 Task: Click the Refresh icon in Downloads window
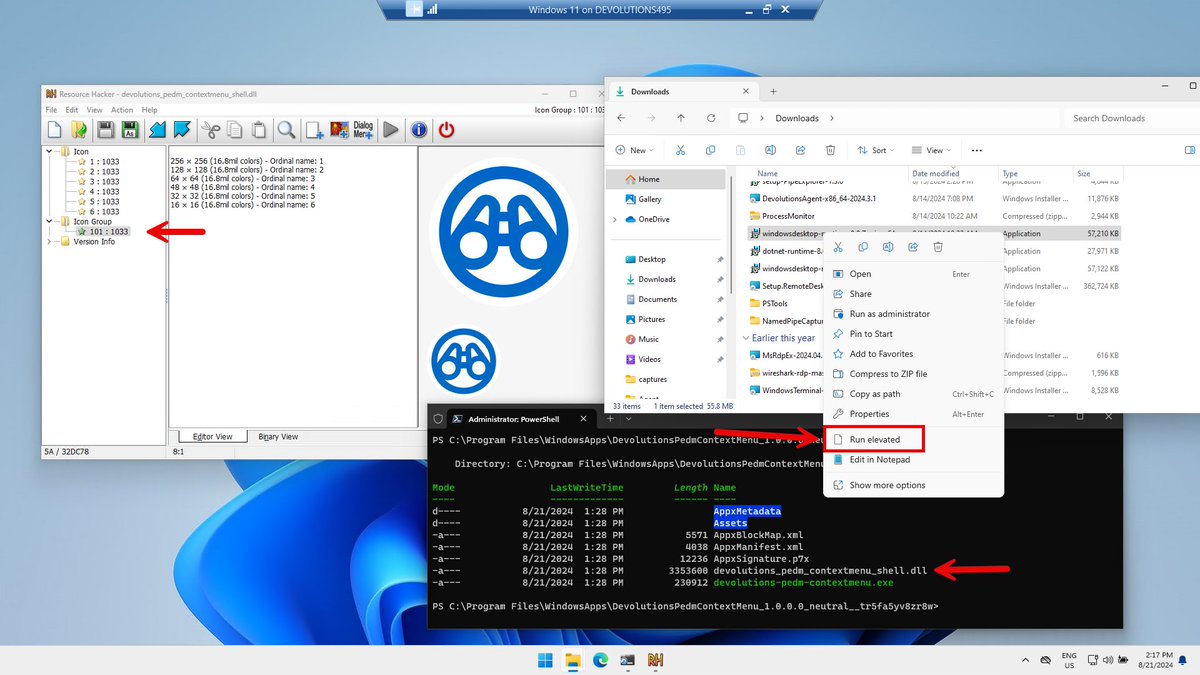710,118
